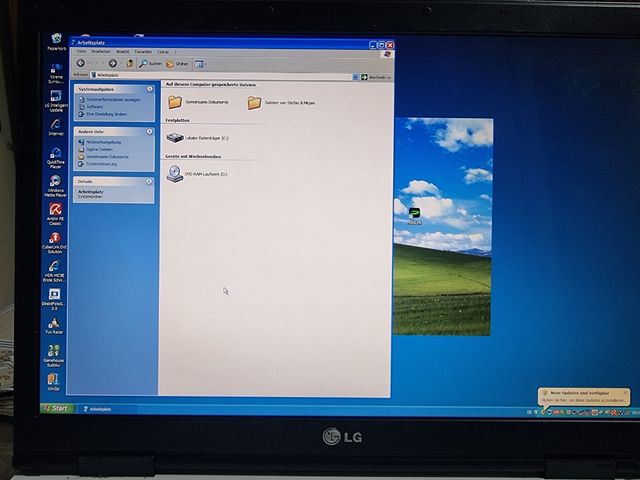Viewport: 640px width, 480px height.
Task: Click the Adresse field showing Arbeitsplatz
Action: (221, 76)
